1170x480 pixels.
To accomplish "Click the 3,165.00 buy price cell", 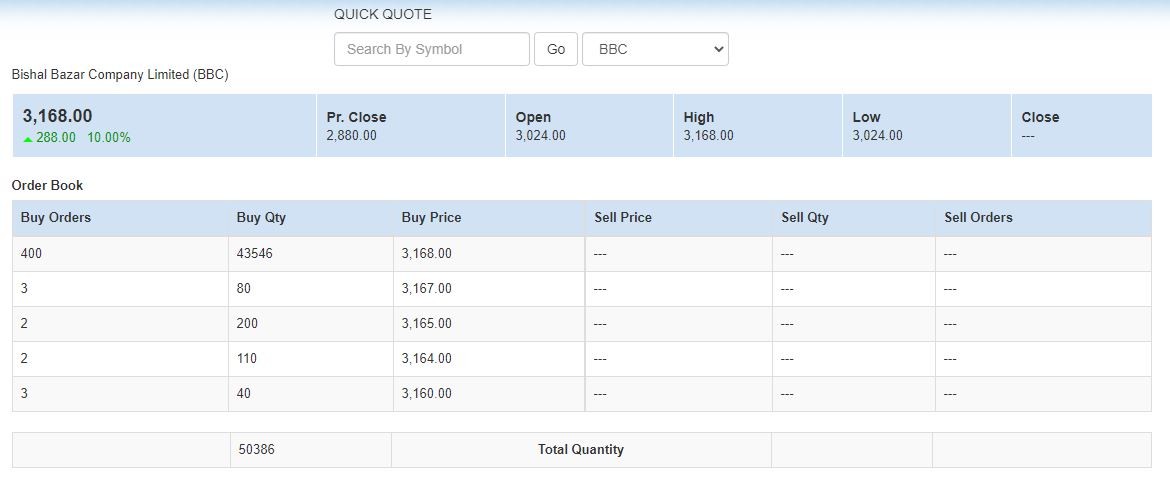I will click(x=489, y=324).
